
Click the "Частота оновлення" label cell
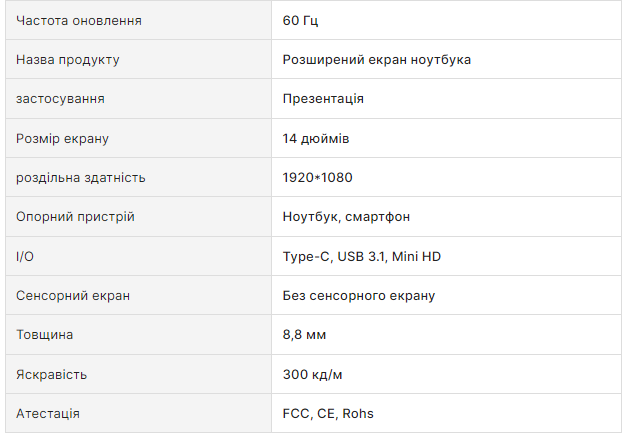pyautogui.click(x=78, y=21)
